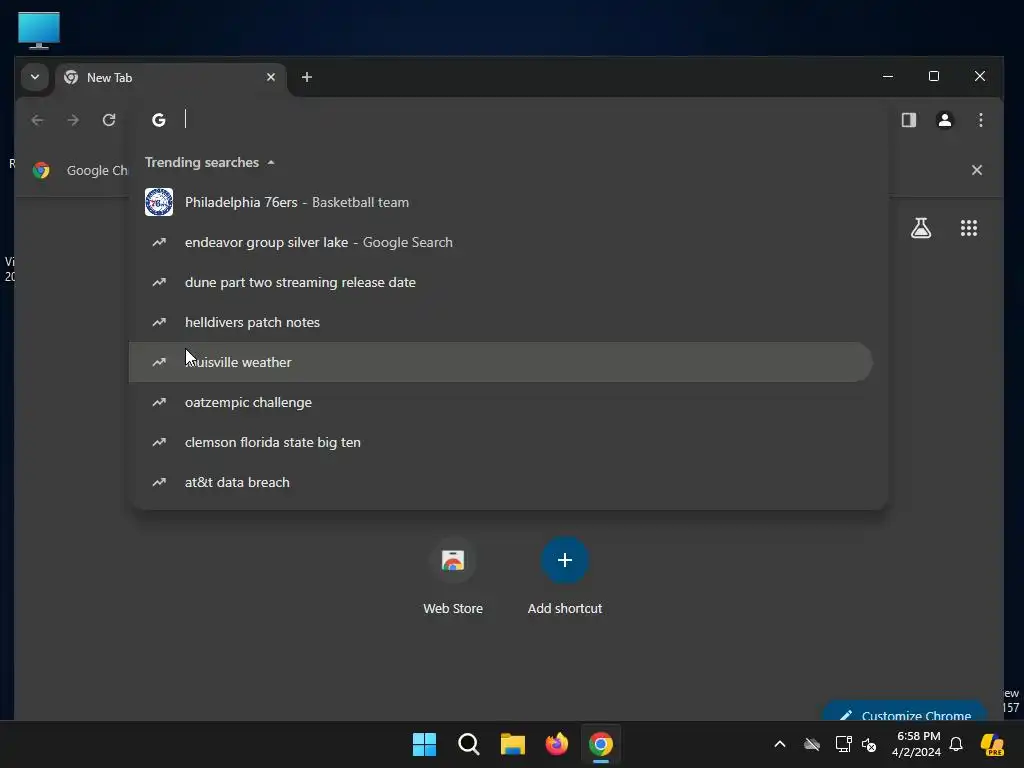Open the clock showing 6:58 PM

[x=916, y=744]
